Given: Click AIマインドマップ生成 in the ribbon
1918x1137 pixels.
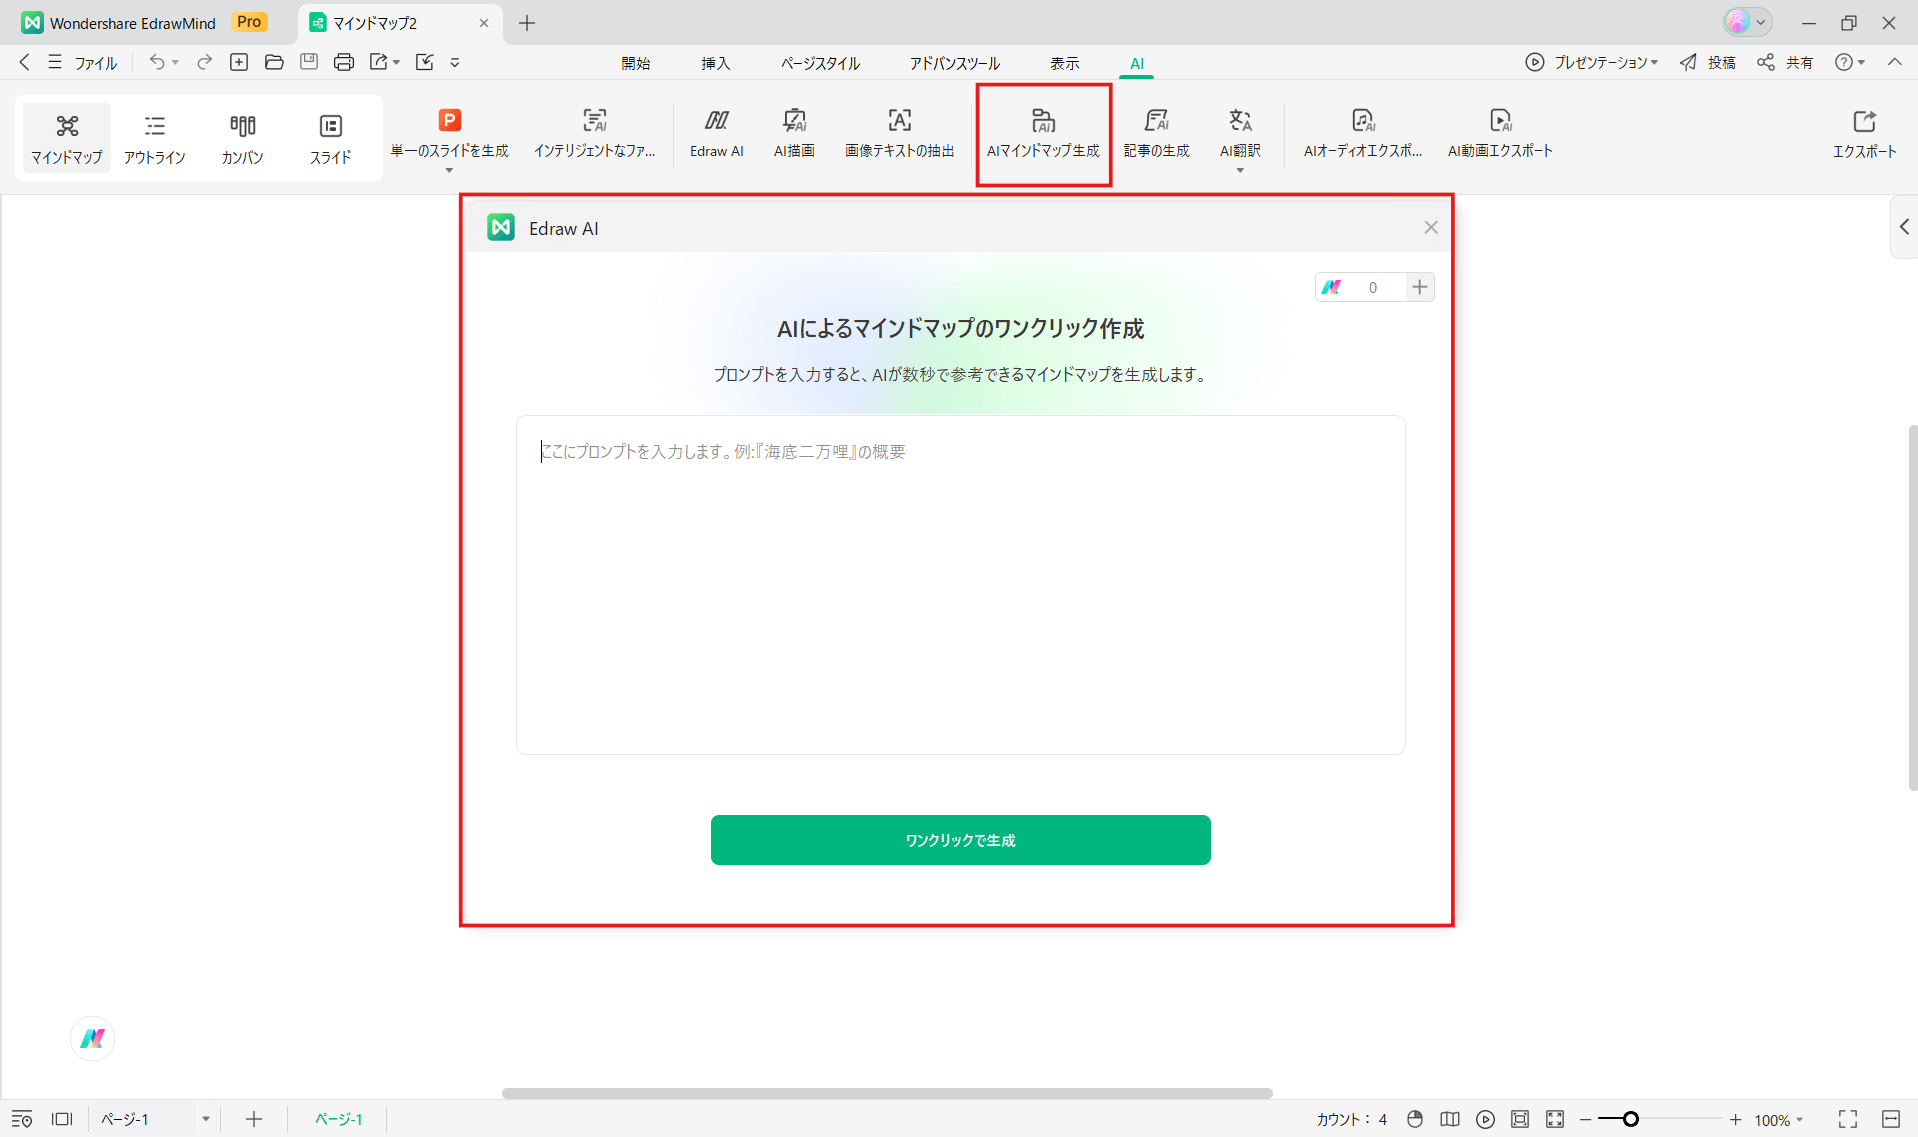Looking at the screenshot, I should pos(1043,134).
